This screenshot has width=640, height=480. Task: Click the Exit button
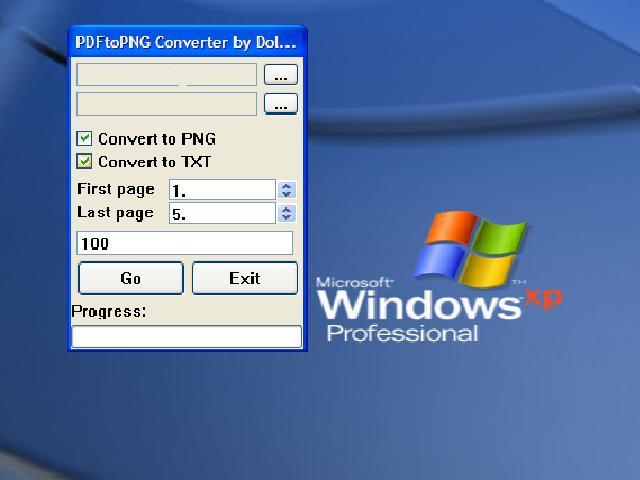[x=244, y=278]
